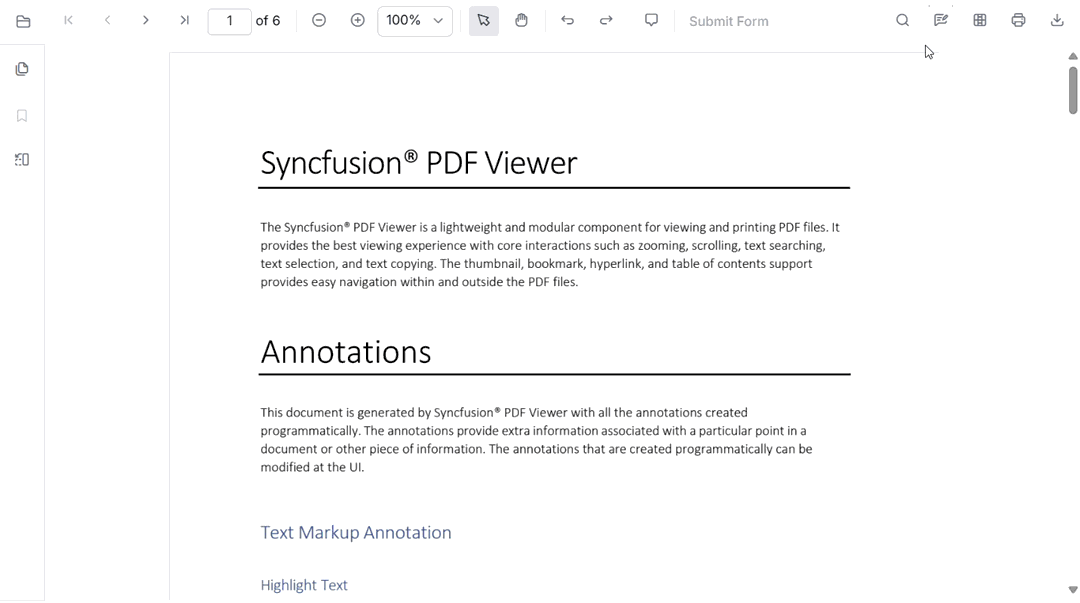The image size is (1080, 603).
Task: Go to the first page
Action: click(68, 21)
